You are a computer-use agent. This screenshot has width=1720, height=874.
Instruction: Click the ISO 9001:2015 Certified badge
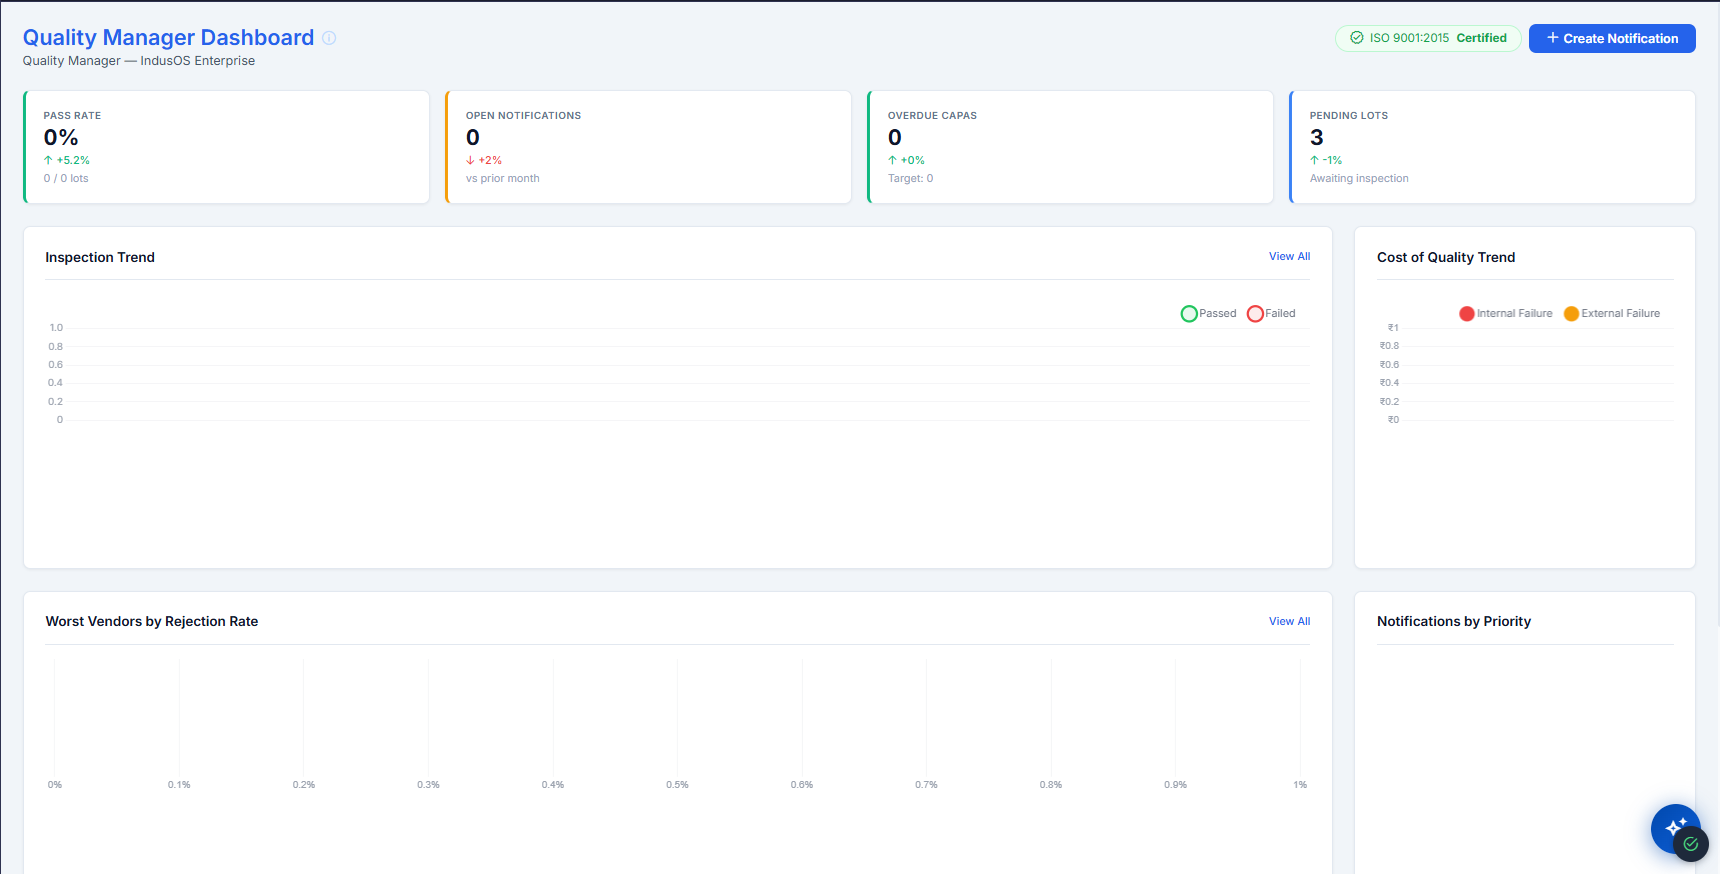tap(1428, 38)
